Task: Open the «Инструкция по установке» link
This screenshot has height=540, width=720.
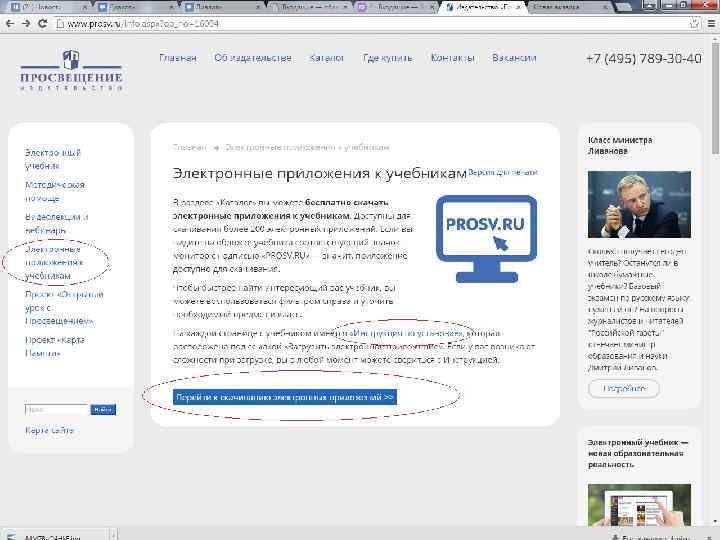Action: point(406,333)
